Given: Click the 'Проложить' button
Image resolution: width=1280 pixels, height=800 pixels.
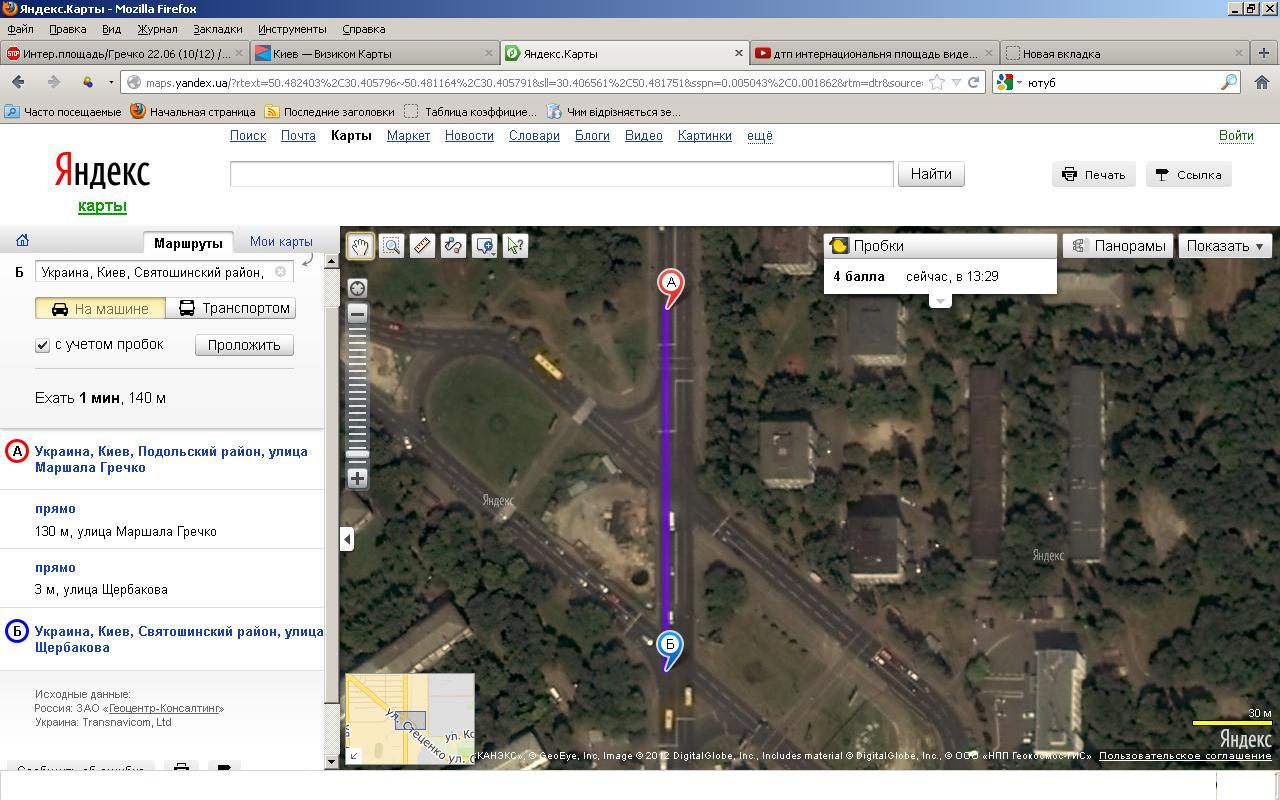Looking at the screenshot, I should click(x=244, y=345).
